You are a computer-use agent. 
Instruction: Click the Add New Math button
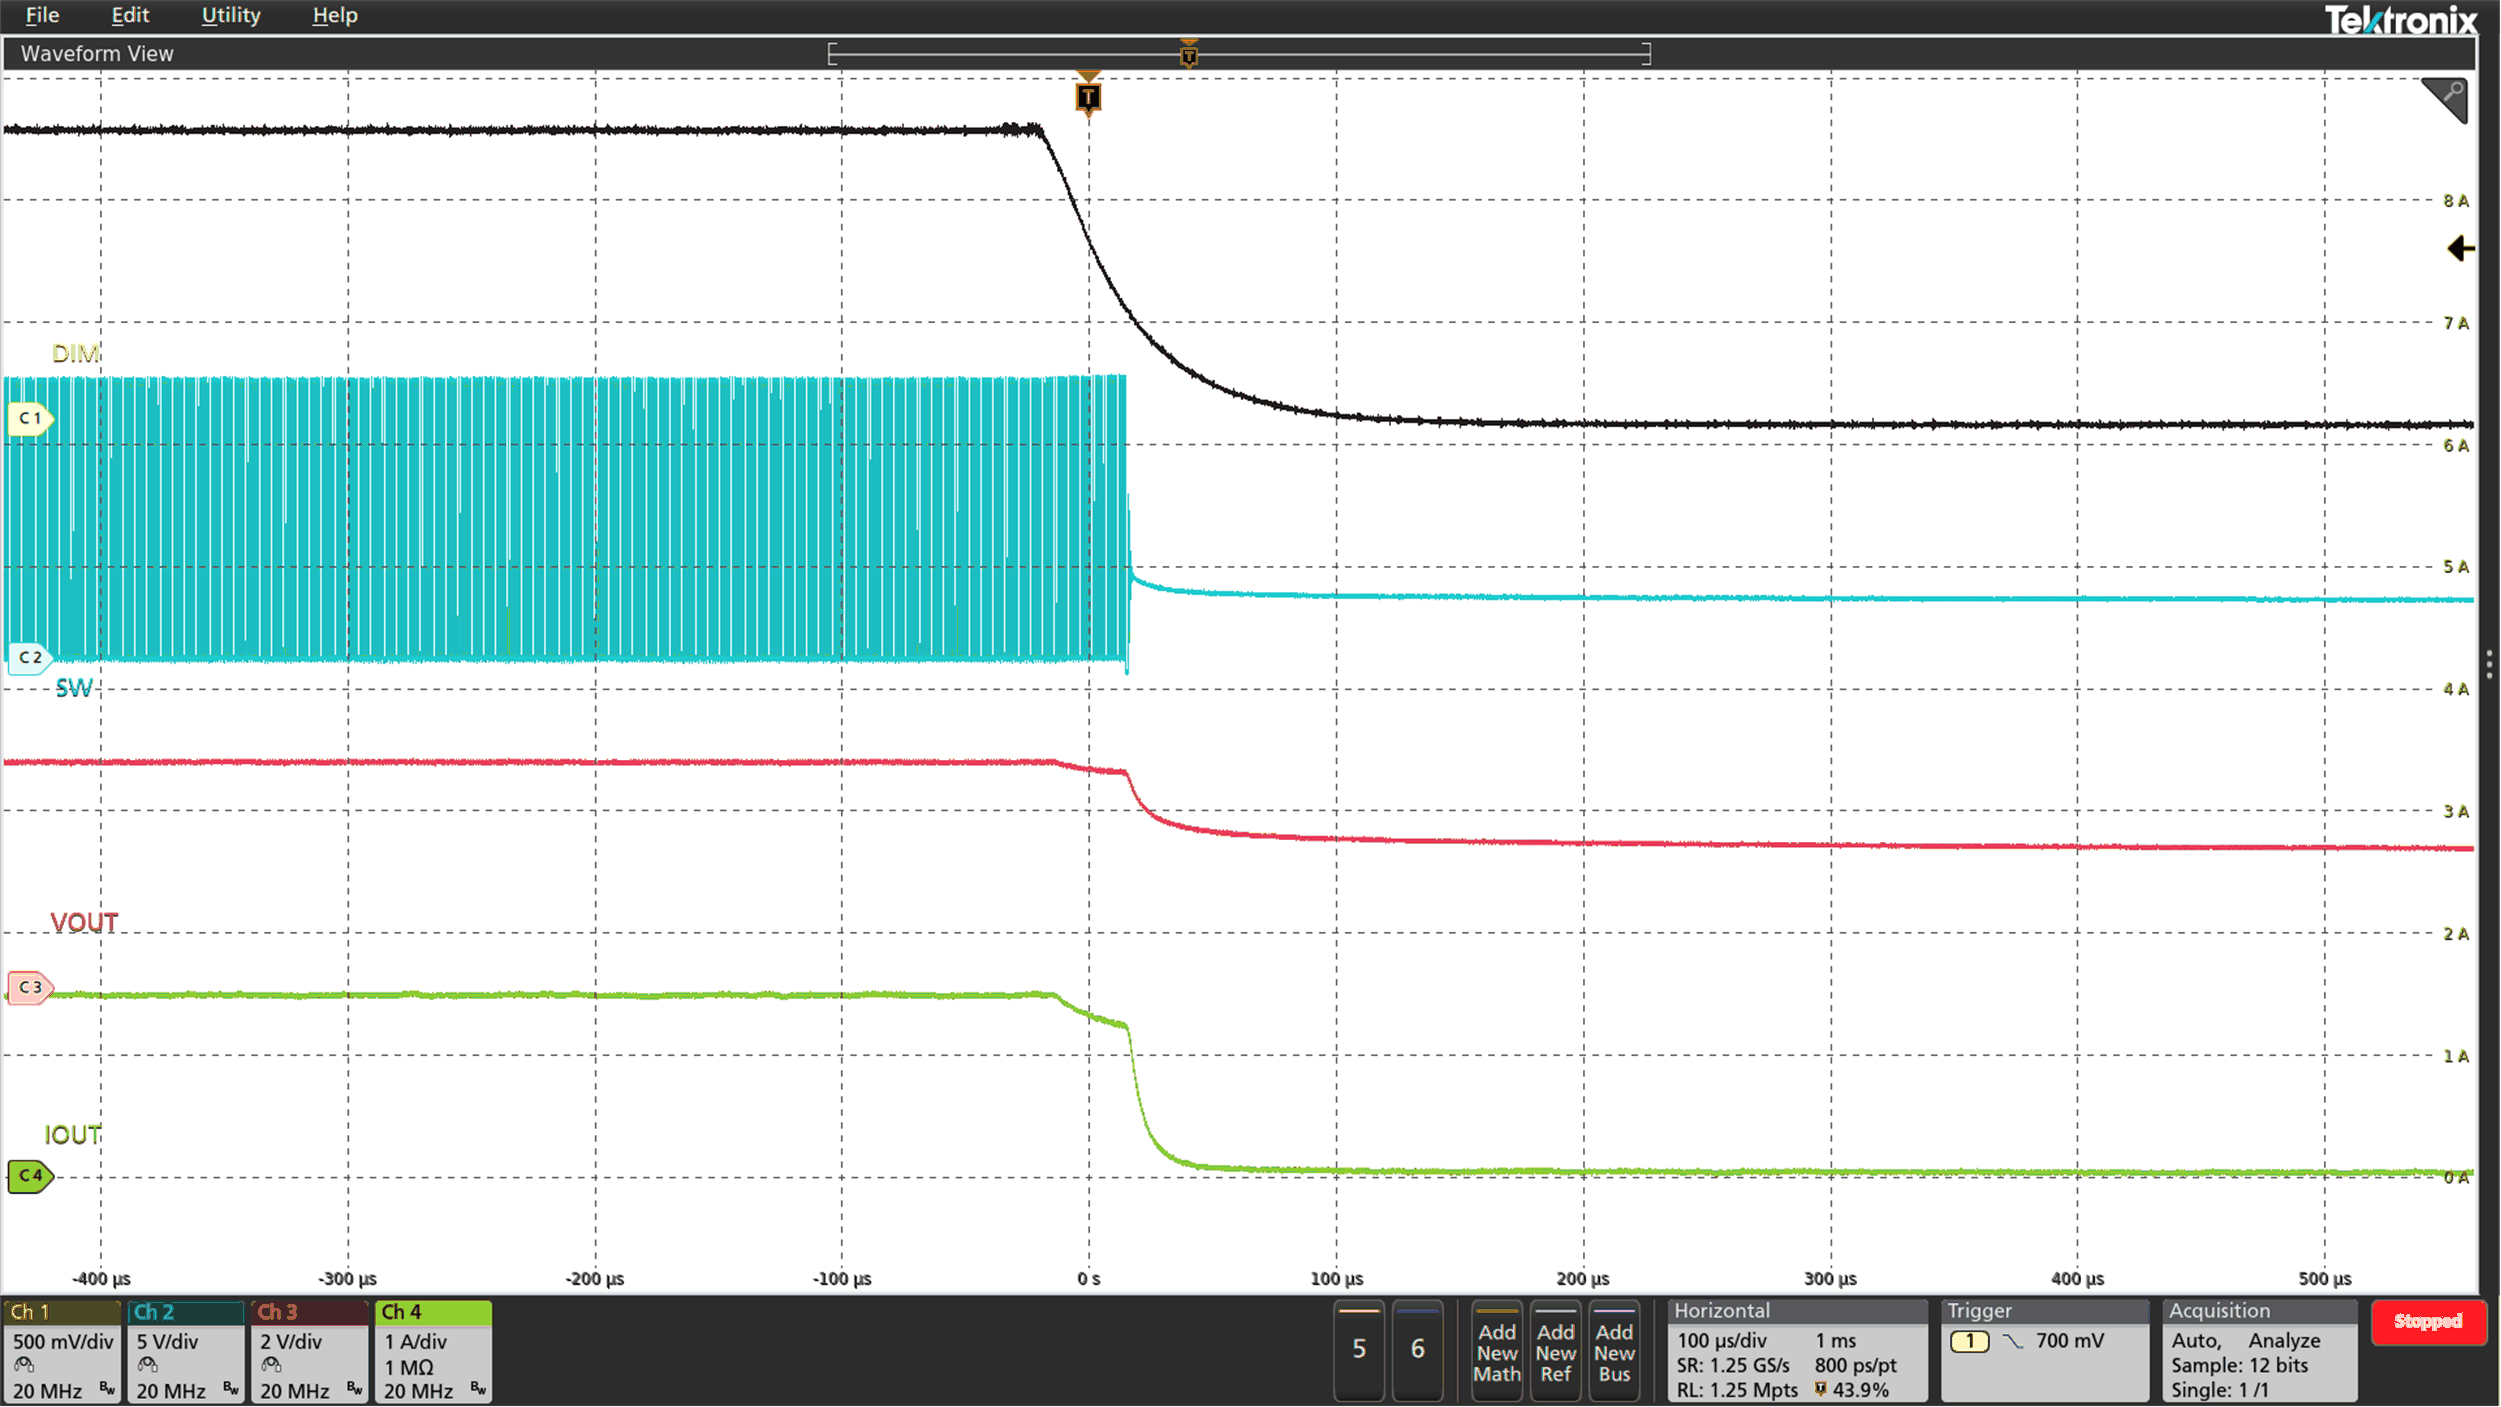(x=1497, y=1352)
